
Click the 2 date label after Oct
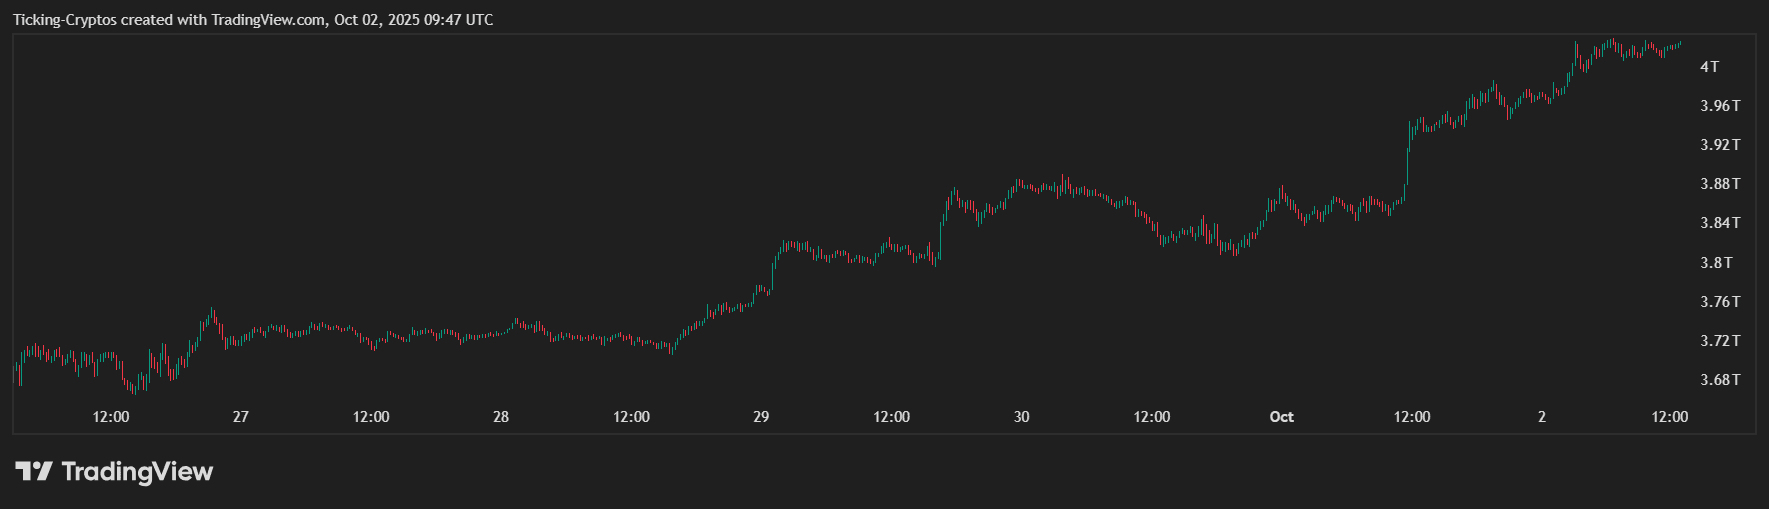click(x=1542, y=417)
